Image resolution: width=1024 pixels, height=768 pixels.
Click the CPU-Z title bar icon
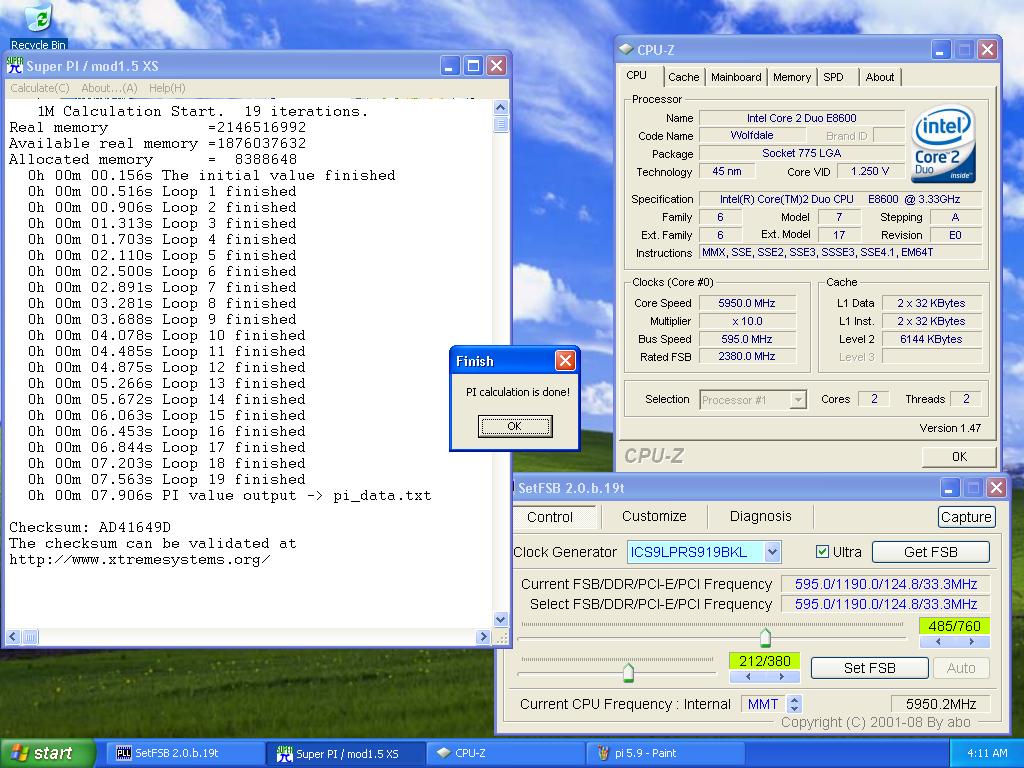[626, 50]
